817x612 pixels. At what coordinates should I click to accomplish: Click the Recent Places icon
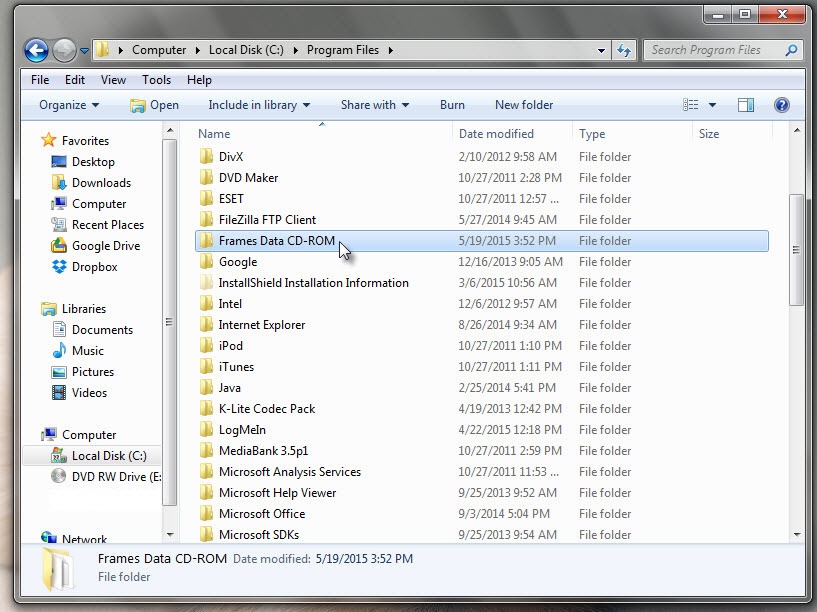tap(59, 224)
